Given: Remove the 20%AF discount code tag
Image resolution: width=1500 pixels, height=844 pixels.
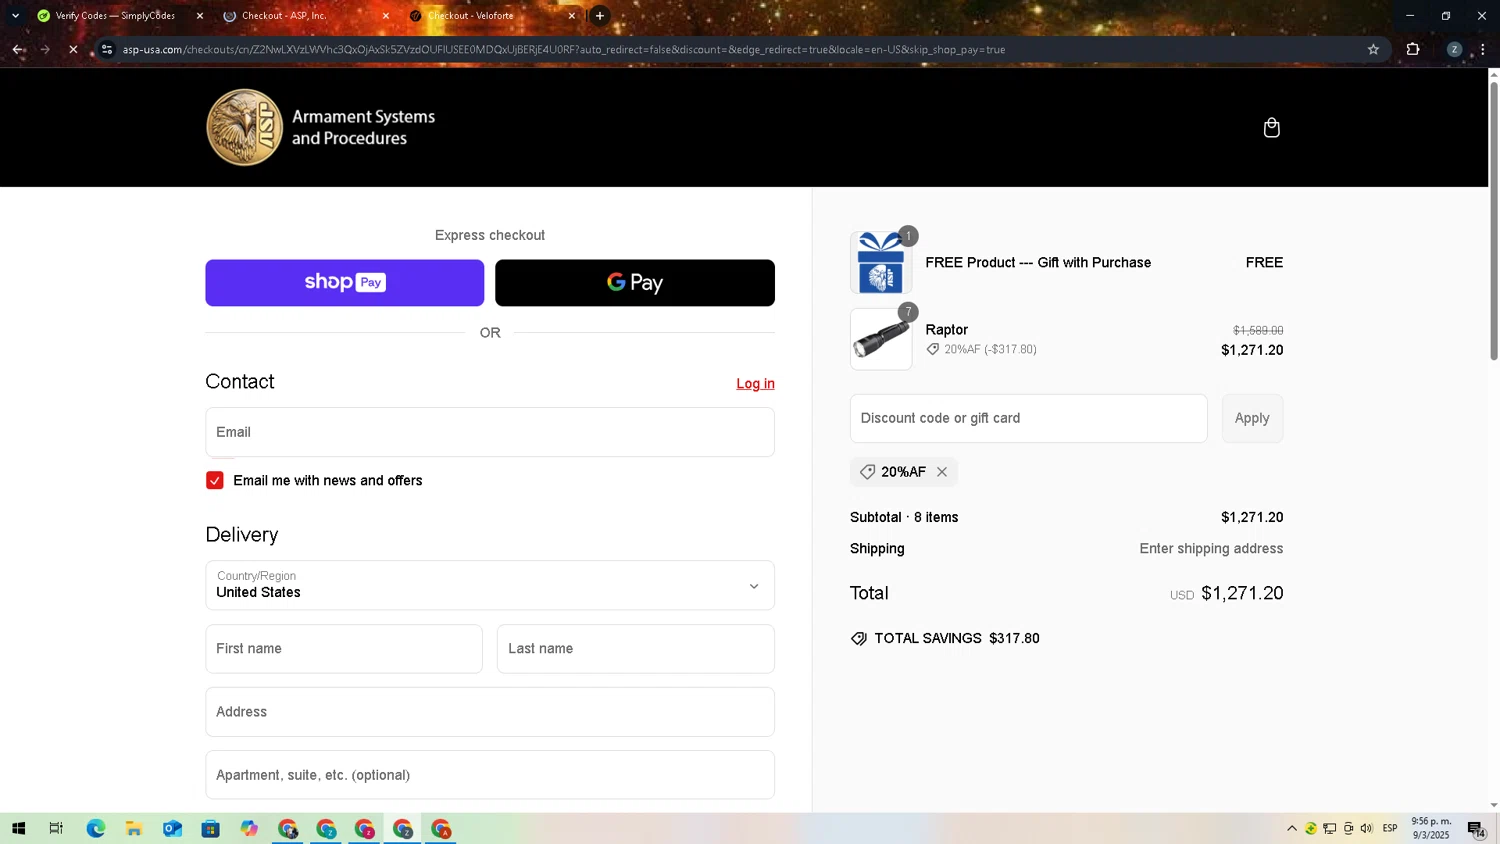Looking at the screenshot, I should (942, 472).
